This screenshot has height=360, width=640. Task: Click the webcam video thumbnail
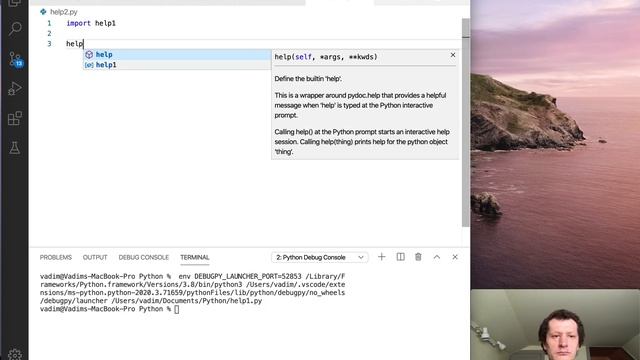tap(555, 325)
